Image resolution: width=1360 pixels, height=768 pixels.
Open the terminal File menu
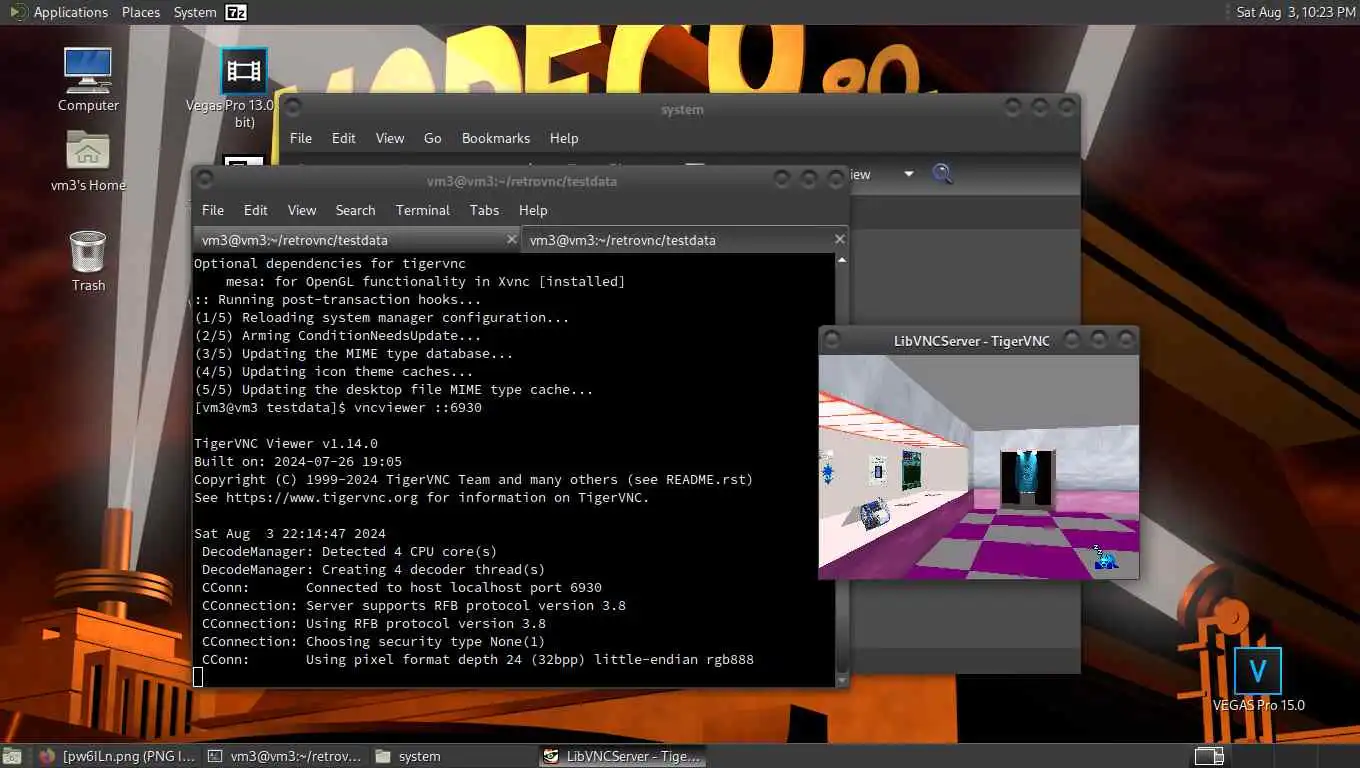(213, 210)
